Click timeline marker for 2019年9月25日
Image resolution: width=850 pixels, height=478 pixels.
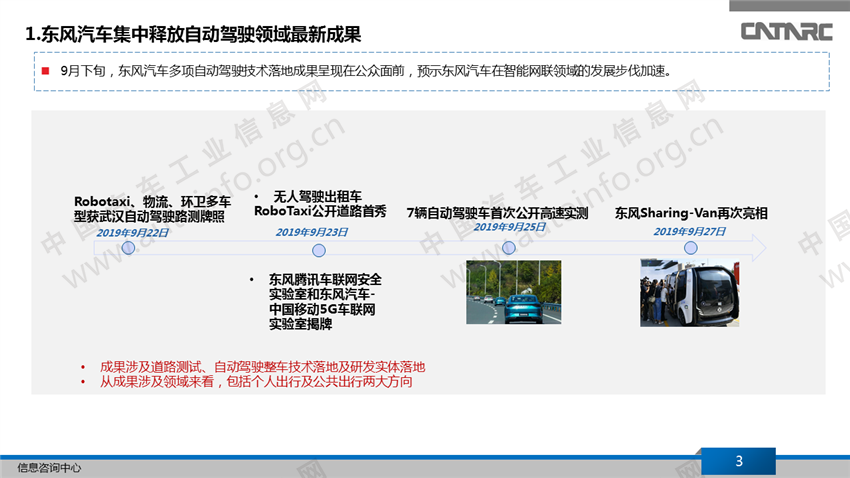click(508, 248)
